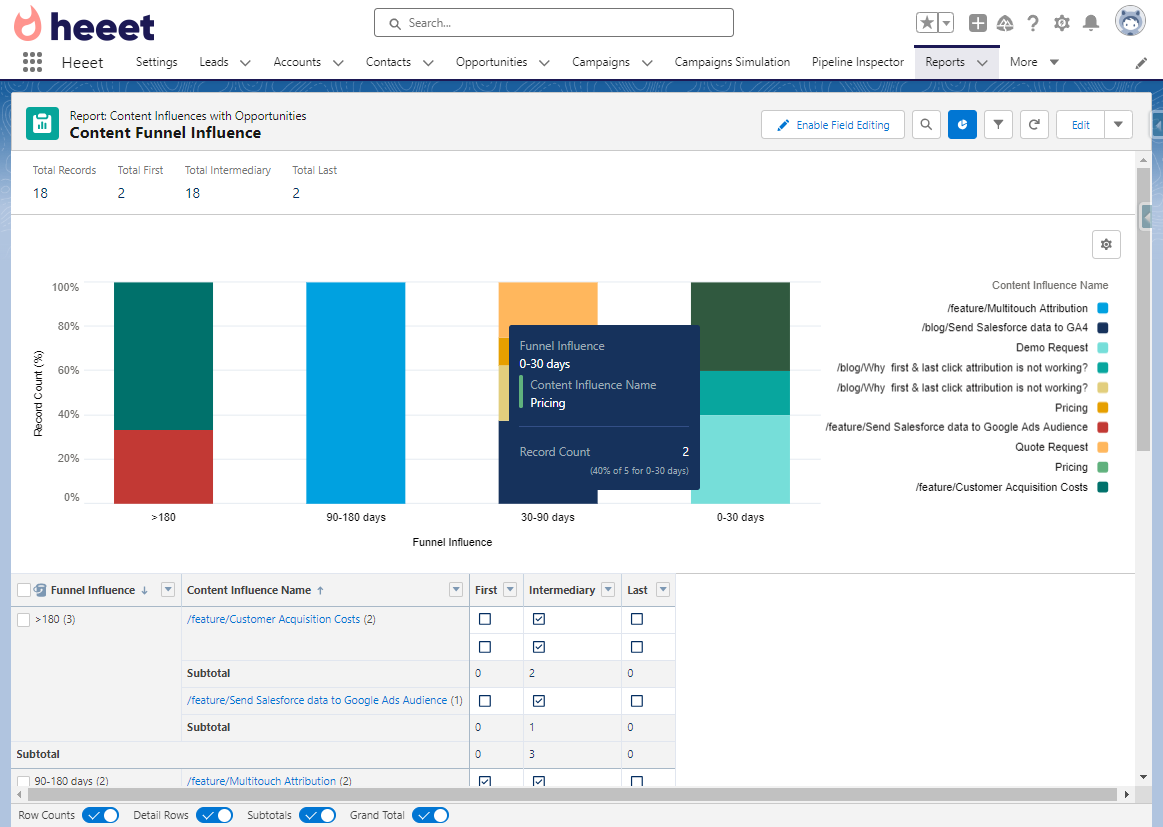Click the Edit report button
Image resolution: width=1163 pixels, height=827 pixels.
tap(1080, 125)
